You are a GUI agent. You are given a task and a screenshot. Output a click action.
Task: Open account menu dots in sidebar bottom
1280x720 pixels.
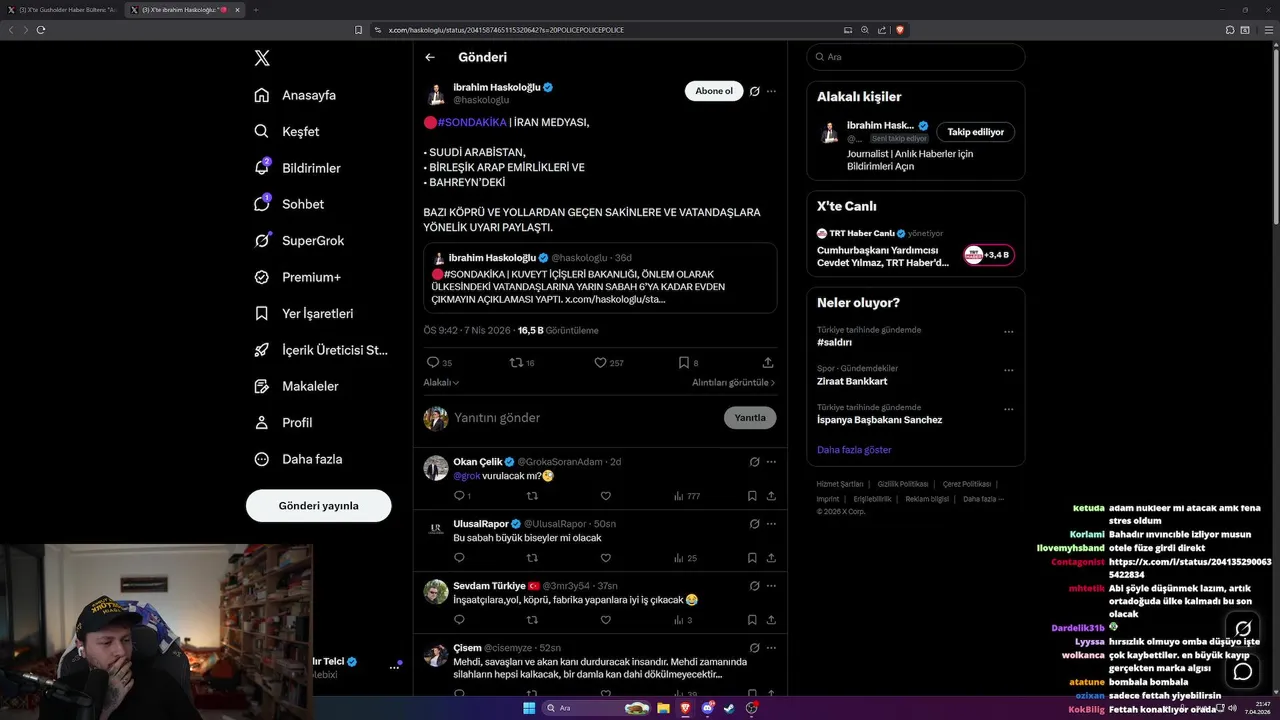coord(394,667)
